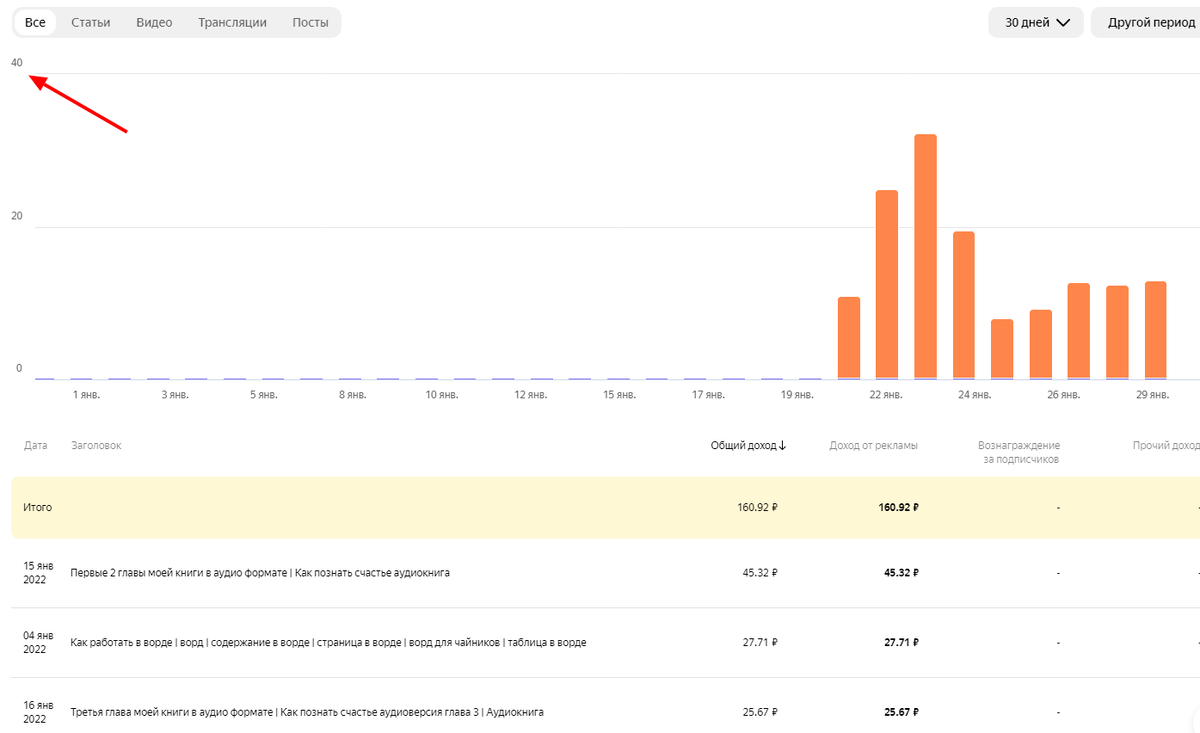This screenshot has width=1200, height=733.
Task: Open "Третья глава моей книги" article title
Action: [x=307, y=712]
